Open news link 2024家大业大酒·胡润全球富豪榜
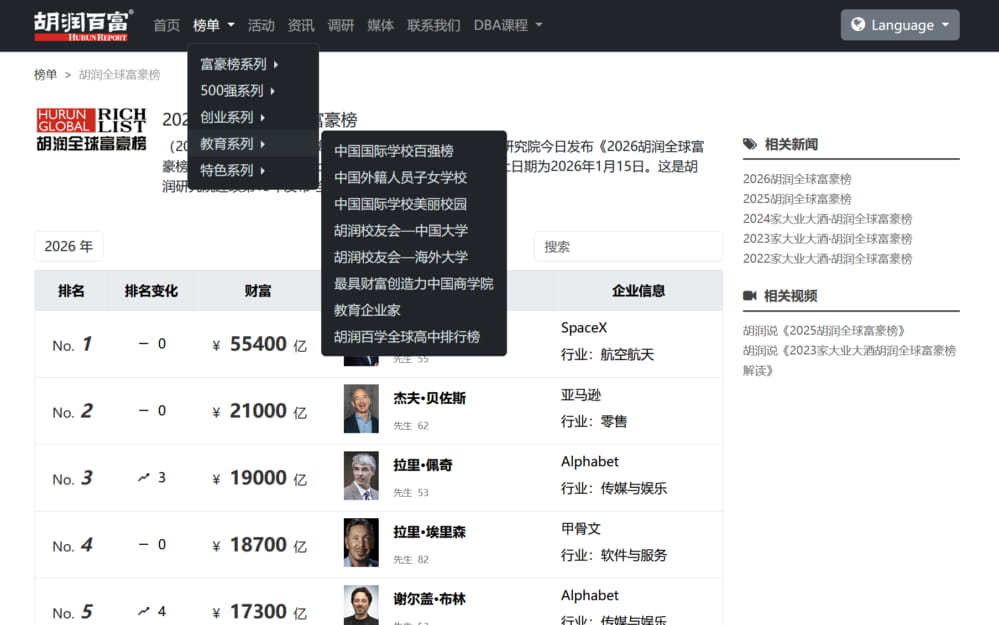The height and width of the screenshot is (625, 999). (828, 219)
